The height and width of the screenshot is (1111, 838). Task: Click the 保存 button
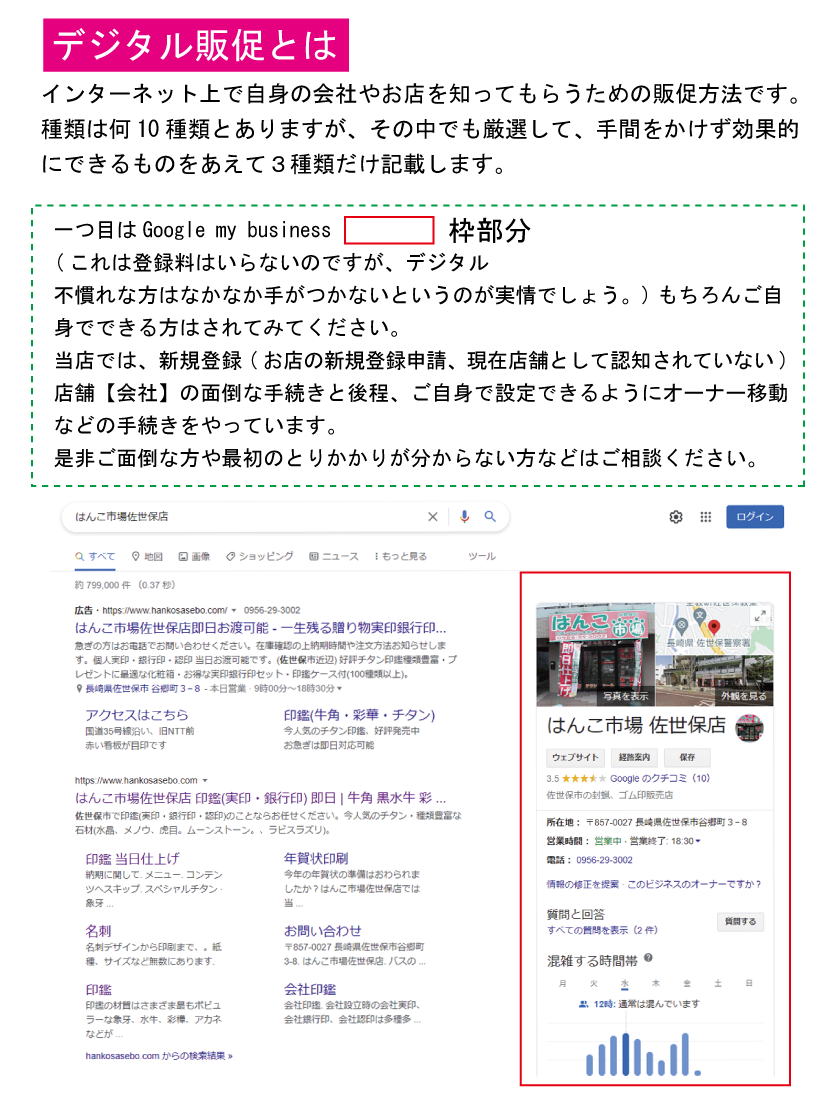coord(687,757)
